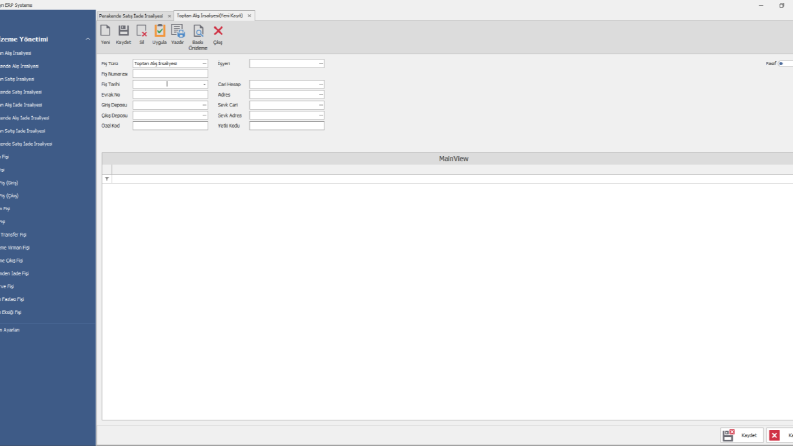Screen dimensions: 793x446
Task: Click the filter funnel icon in grid
Action: [x=107, y=179]
